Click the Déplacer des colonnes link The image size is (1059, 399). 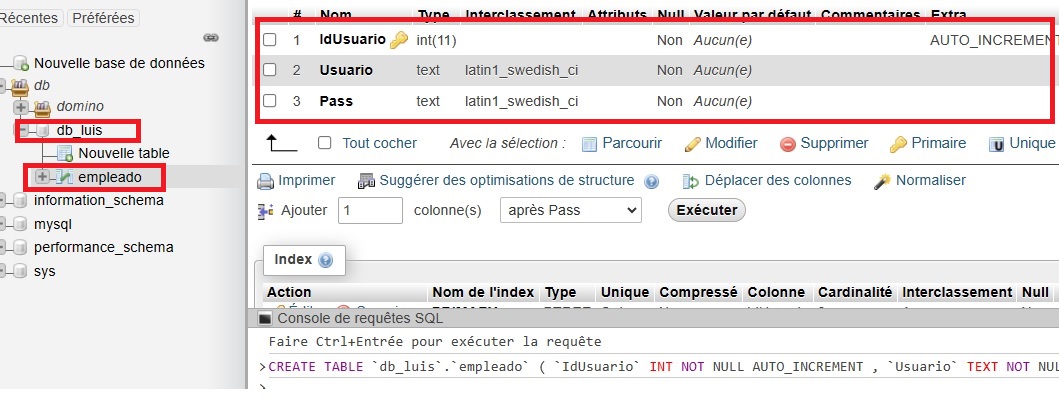778,180
